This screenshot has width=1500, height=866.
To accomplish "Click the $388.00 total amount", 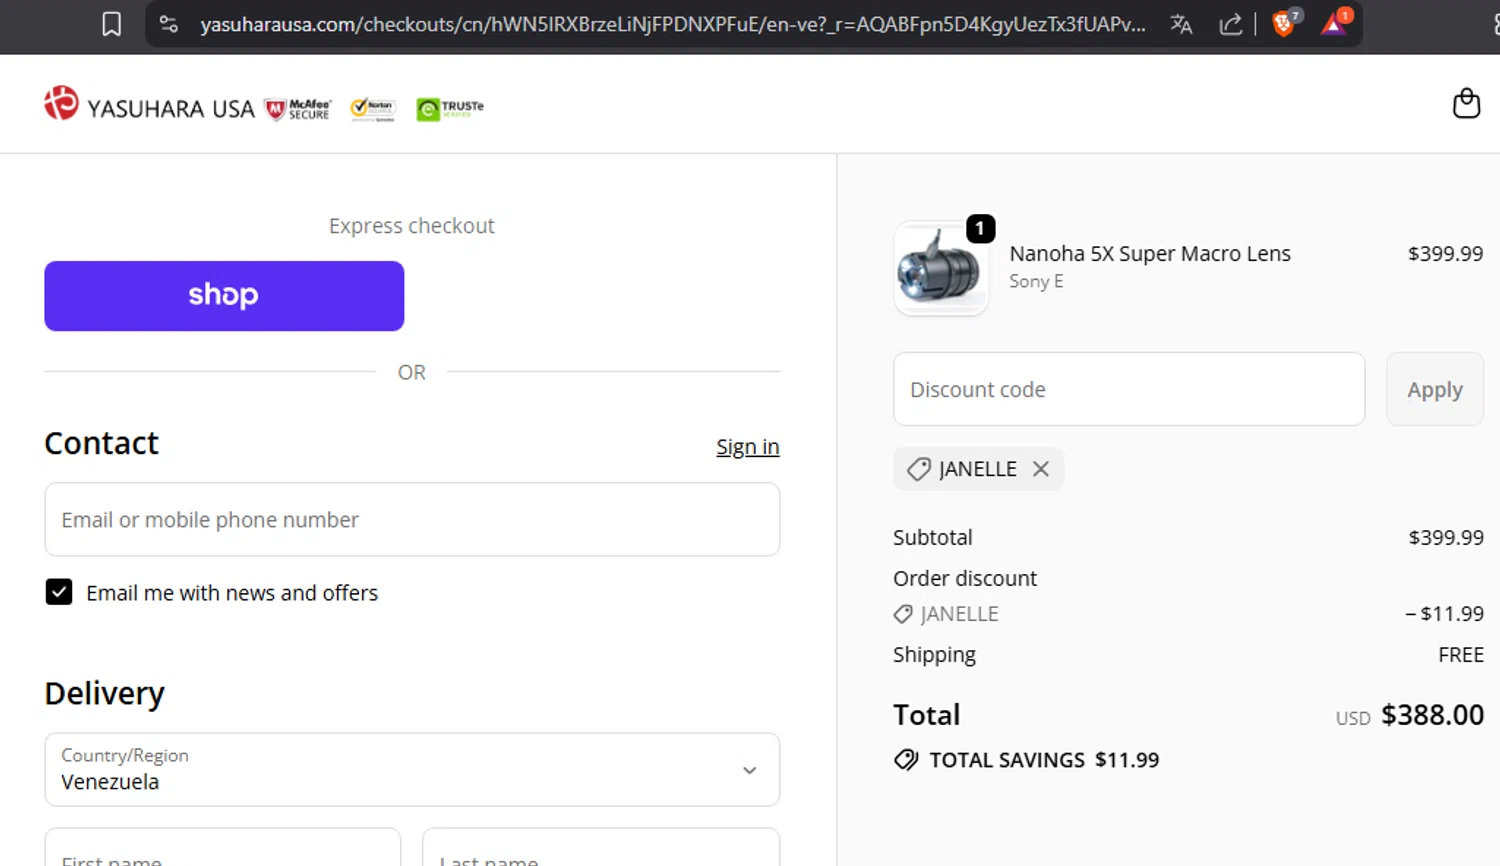I will [1432, 715].
